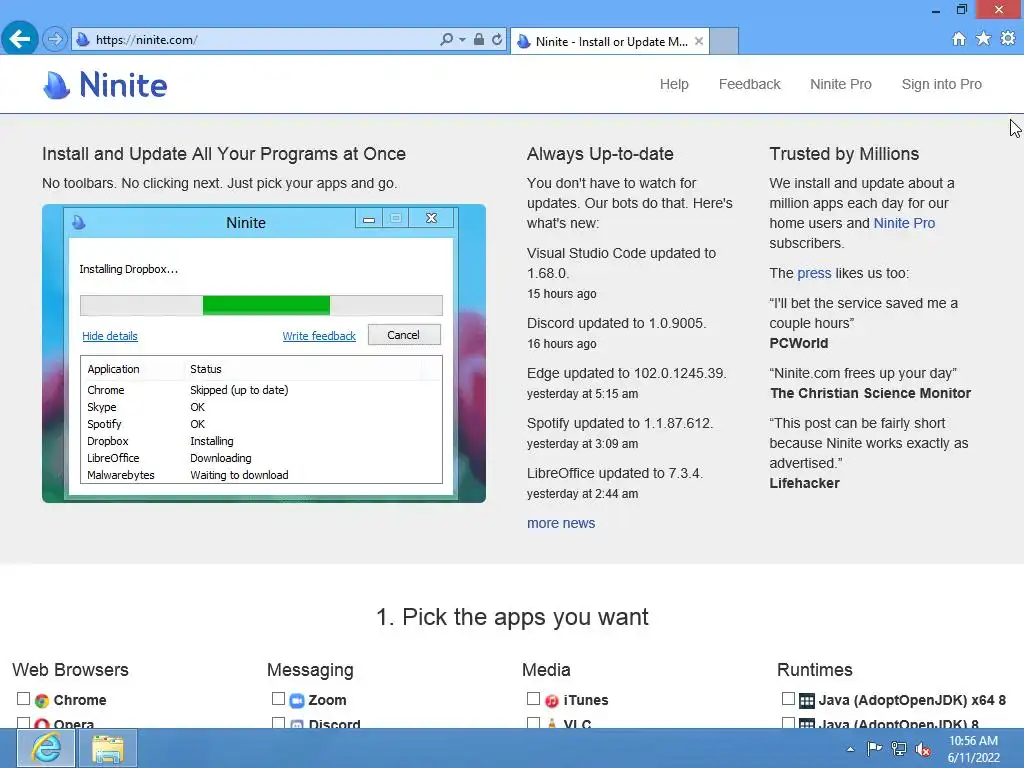The height and width of the screenshot is (768, 1024).
Task: Open the browser Tools gear icon
Action: pos(1008,39)
